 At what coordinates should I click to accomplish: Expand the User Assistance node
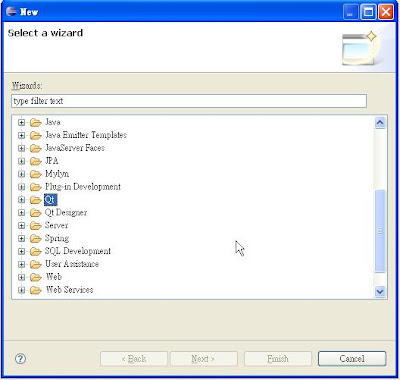click(21, 264)
